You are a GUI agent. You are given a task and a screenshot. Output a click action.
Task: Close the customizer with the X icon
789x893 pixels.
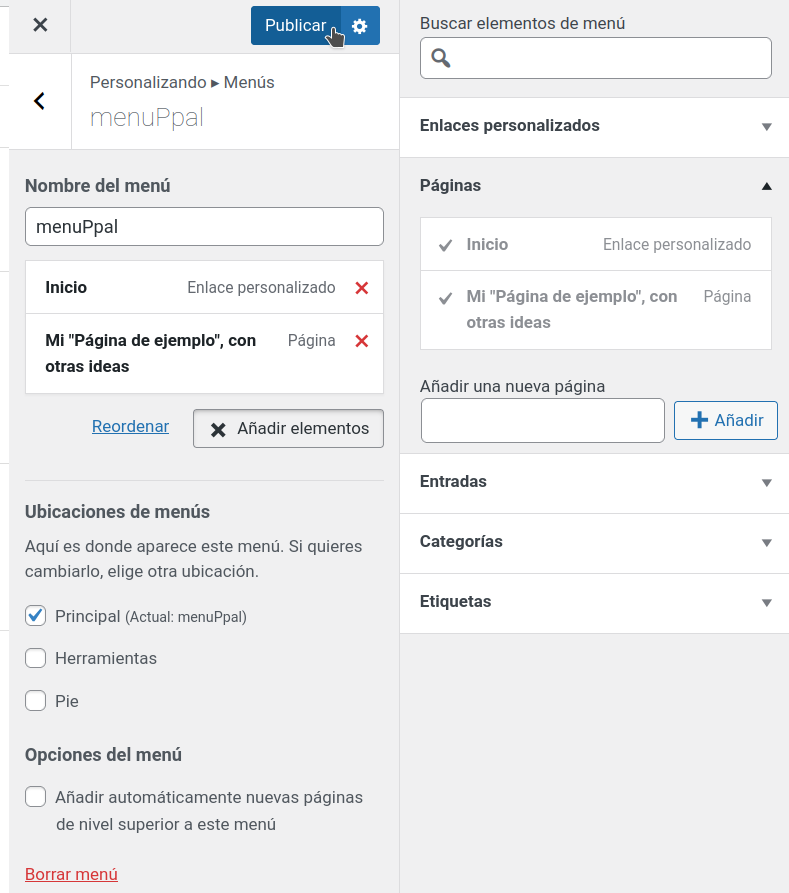point(40,25)
